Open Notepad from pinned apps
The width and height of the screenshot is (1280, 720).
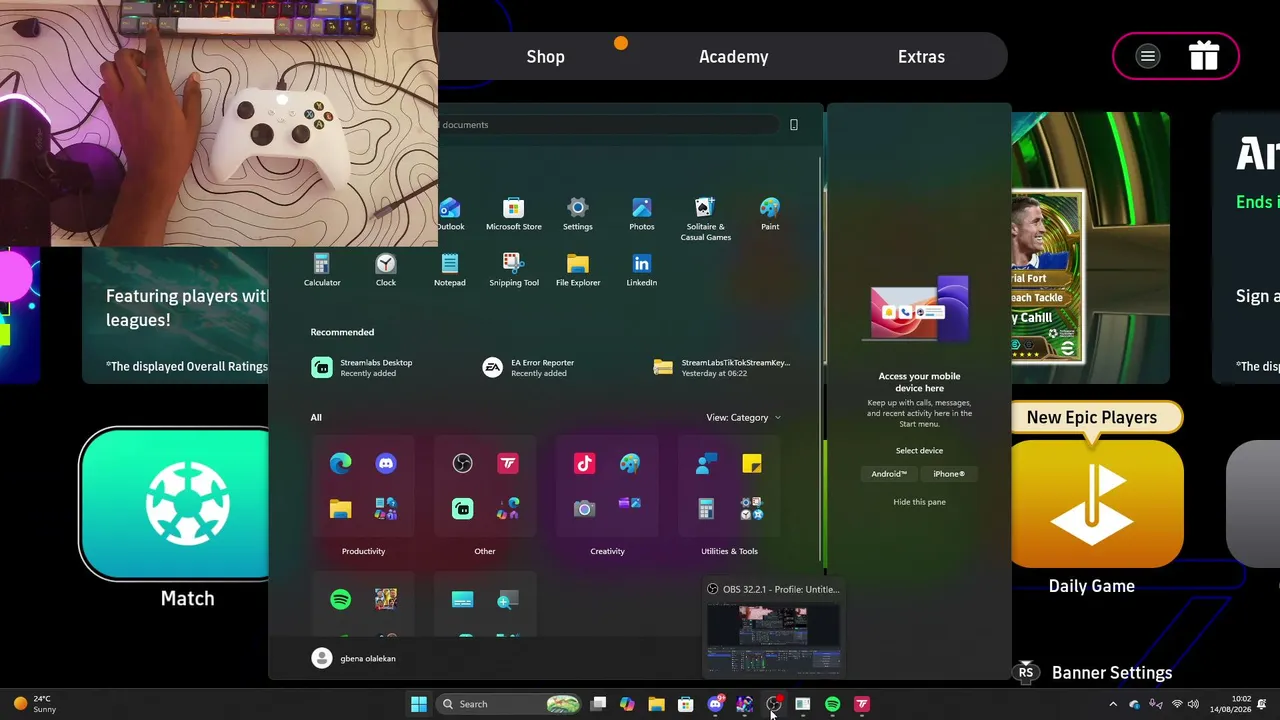pyautogui.click(x=450, y=270)
